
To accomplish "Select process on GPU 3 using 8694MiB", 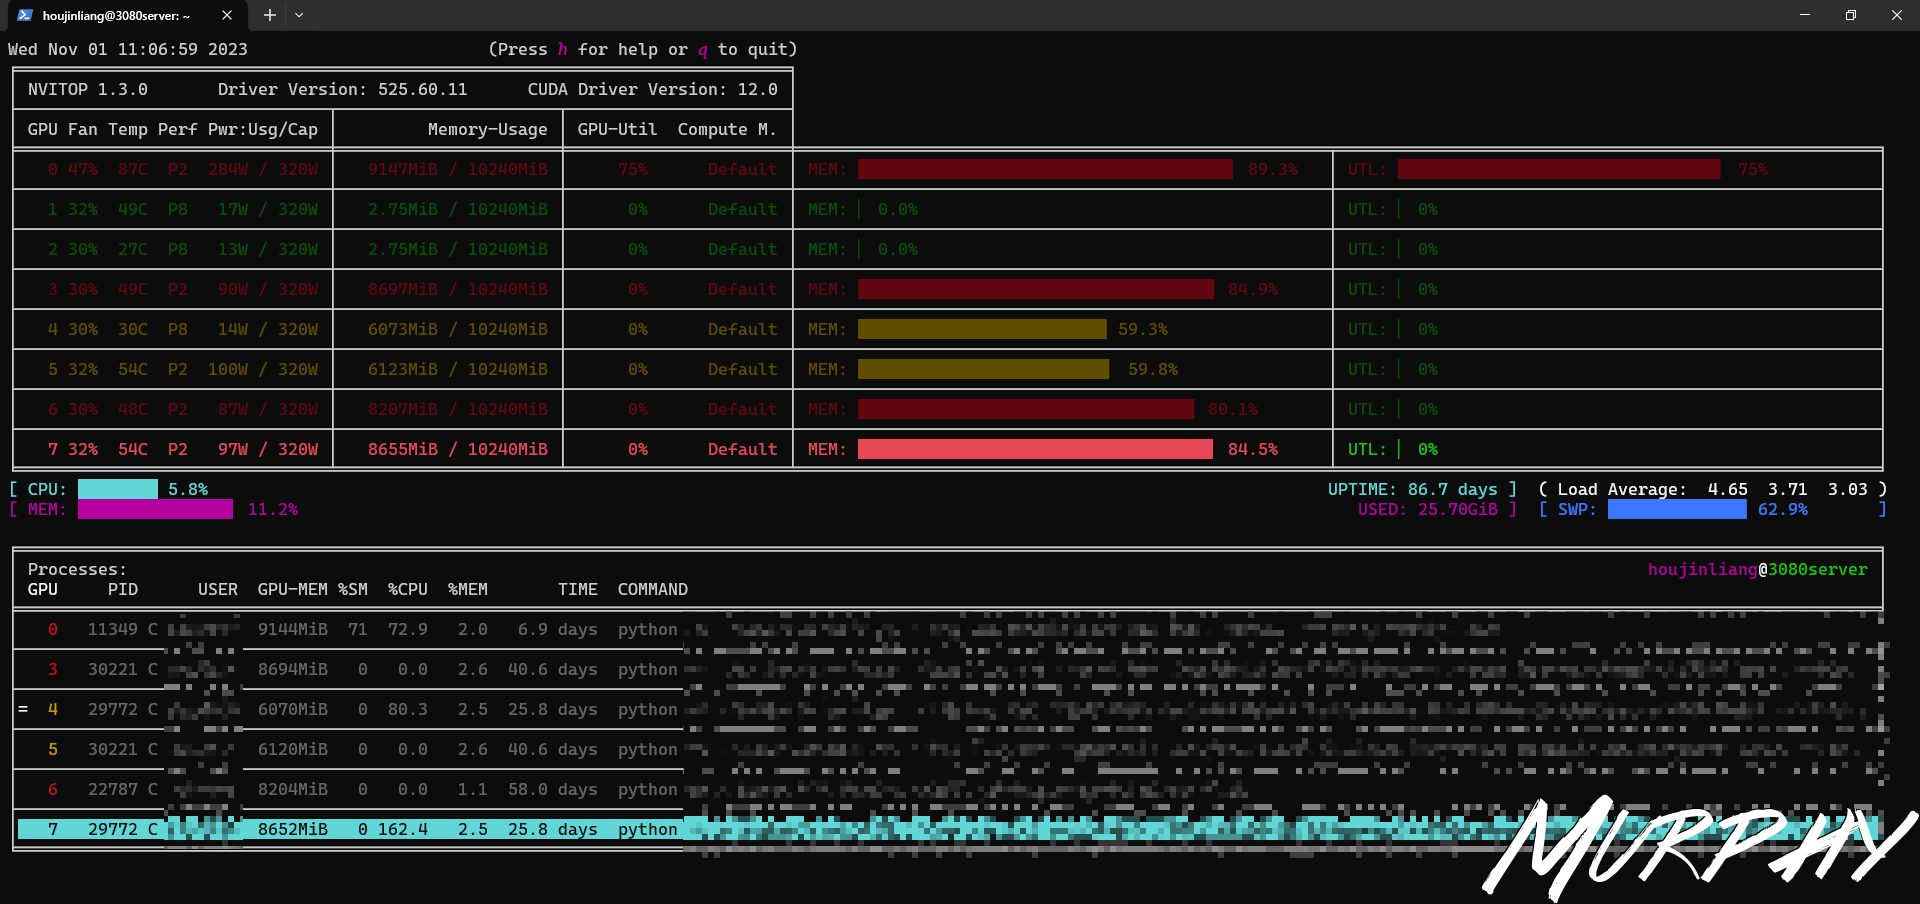I will pos(948,669).
